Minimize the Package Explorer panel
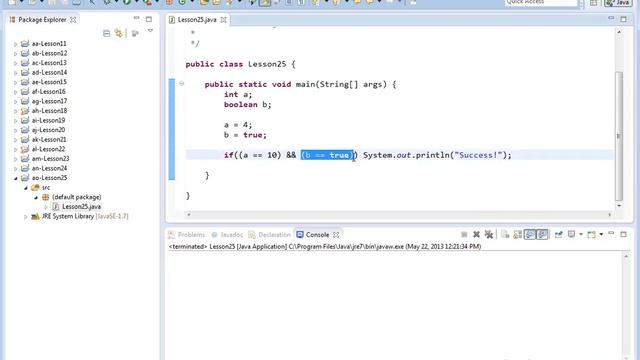The width and height of the screenshot is (640, 360). (x=136, y=18)
